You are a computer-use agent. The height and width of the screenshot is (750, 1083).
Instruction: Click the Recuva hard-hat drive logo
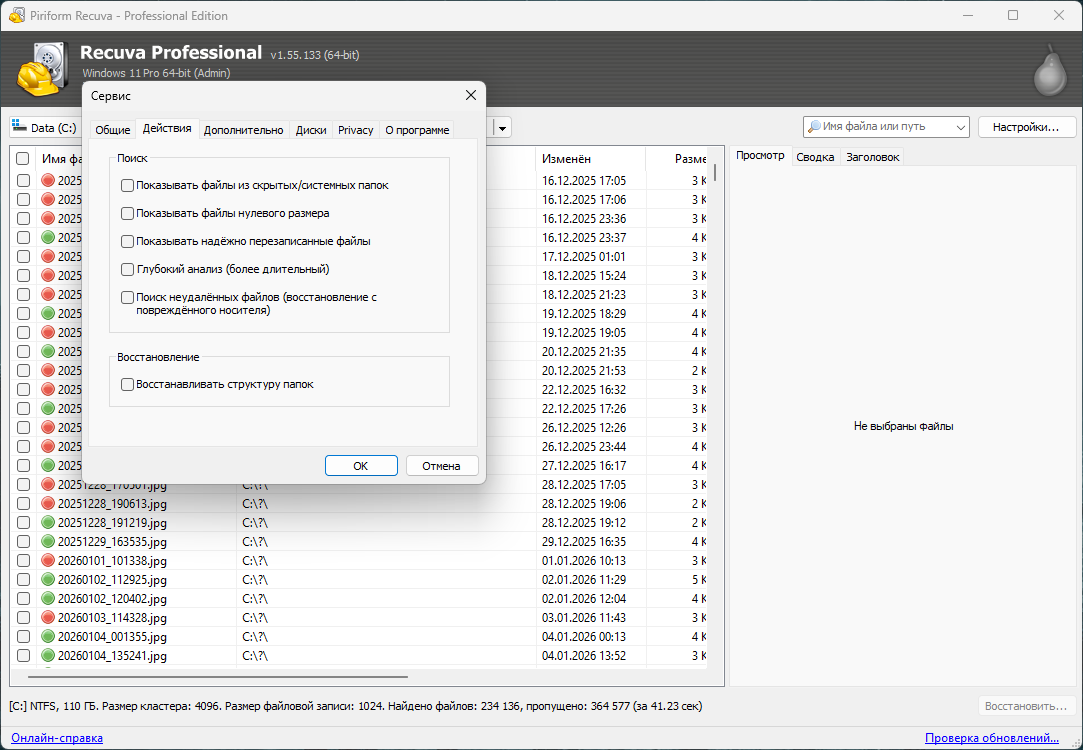point(42,68)
